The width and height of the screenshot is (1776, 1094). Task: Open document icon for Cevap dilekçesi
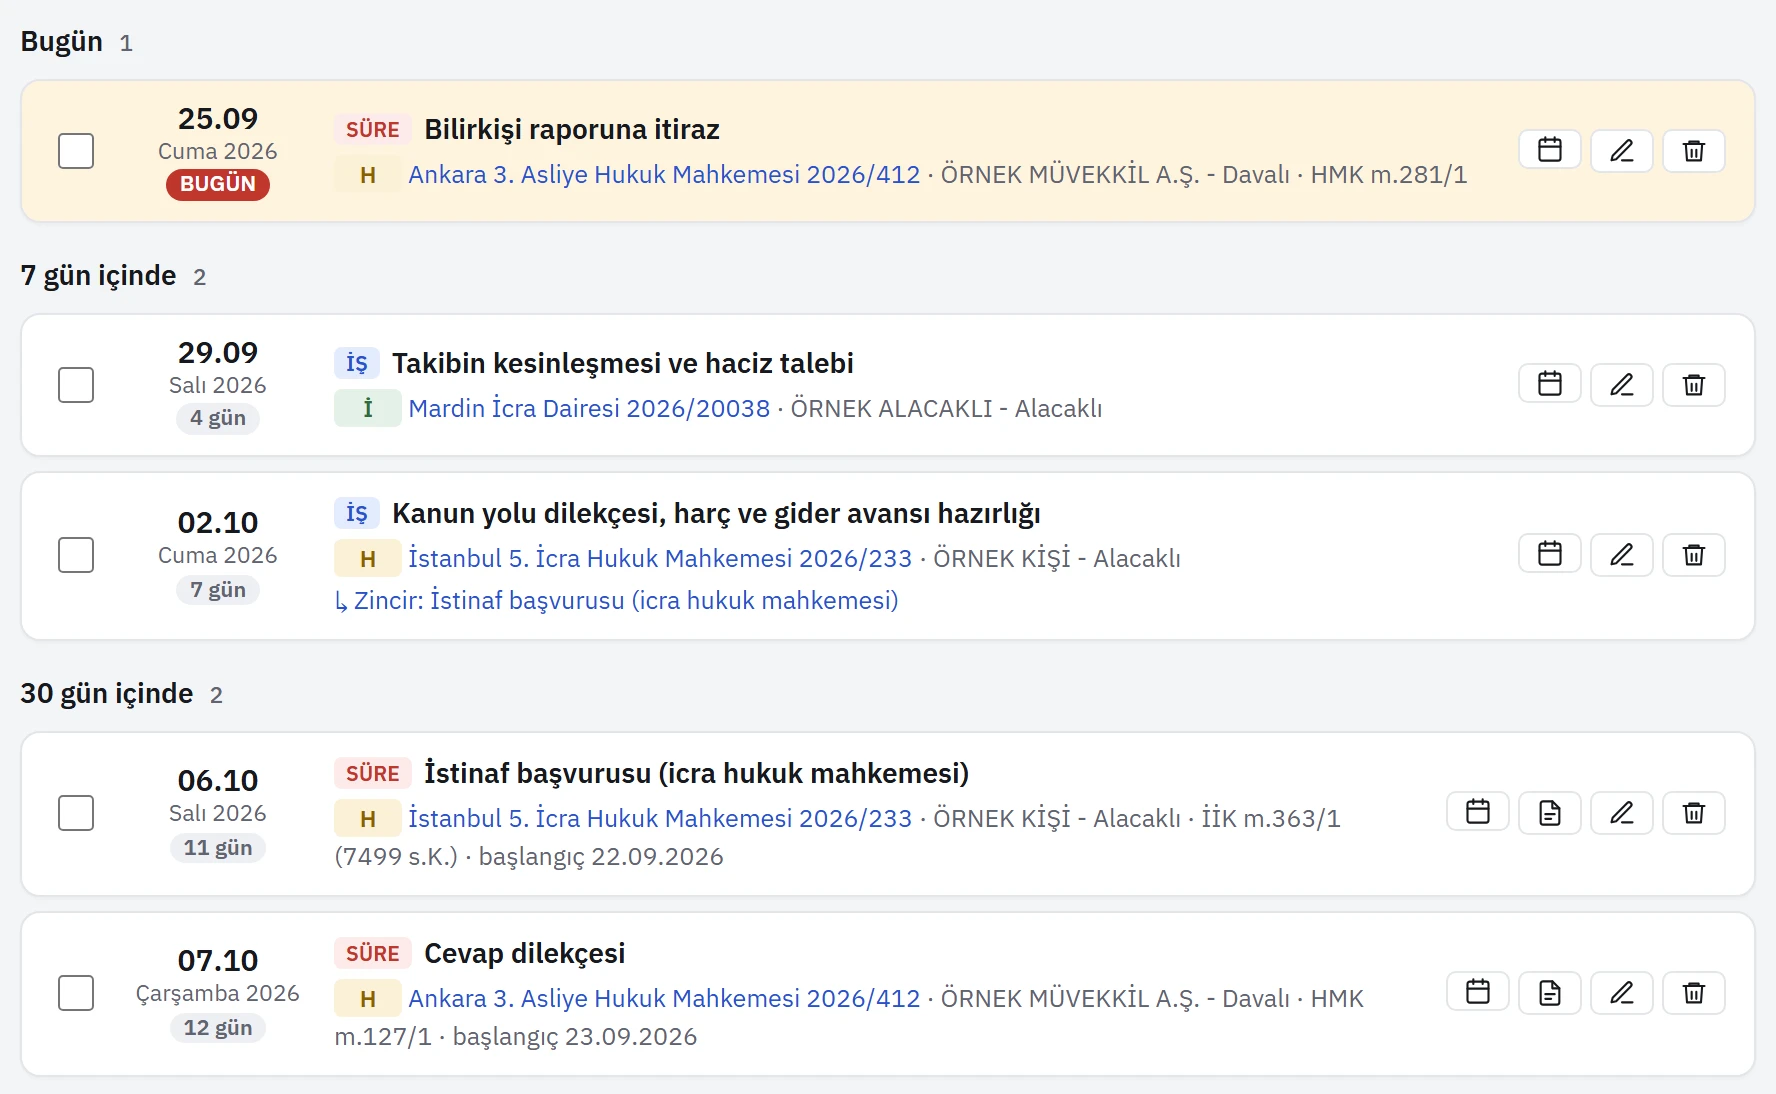click(1549, 993)
